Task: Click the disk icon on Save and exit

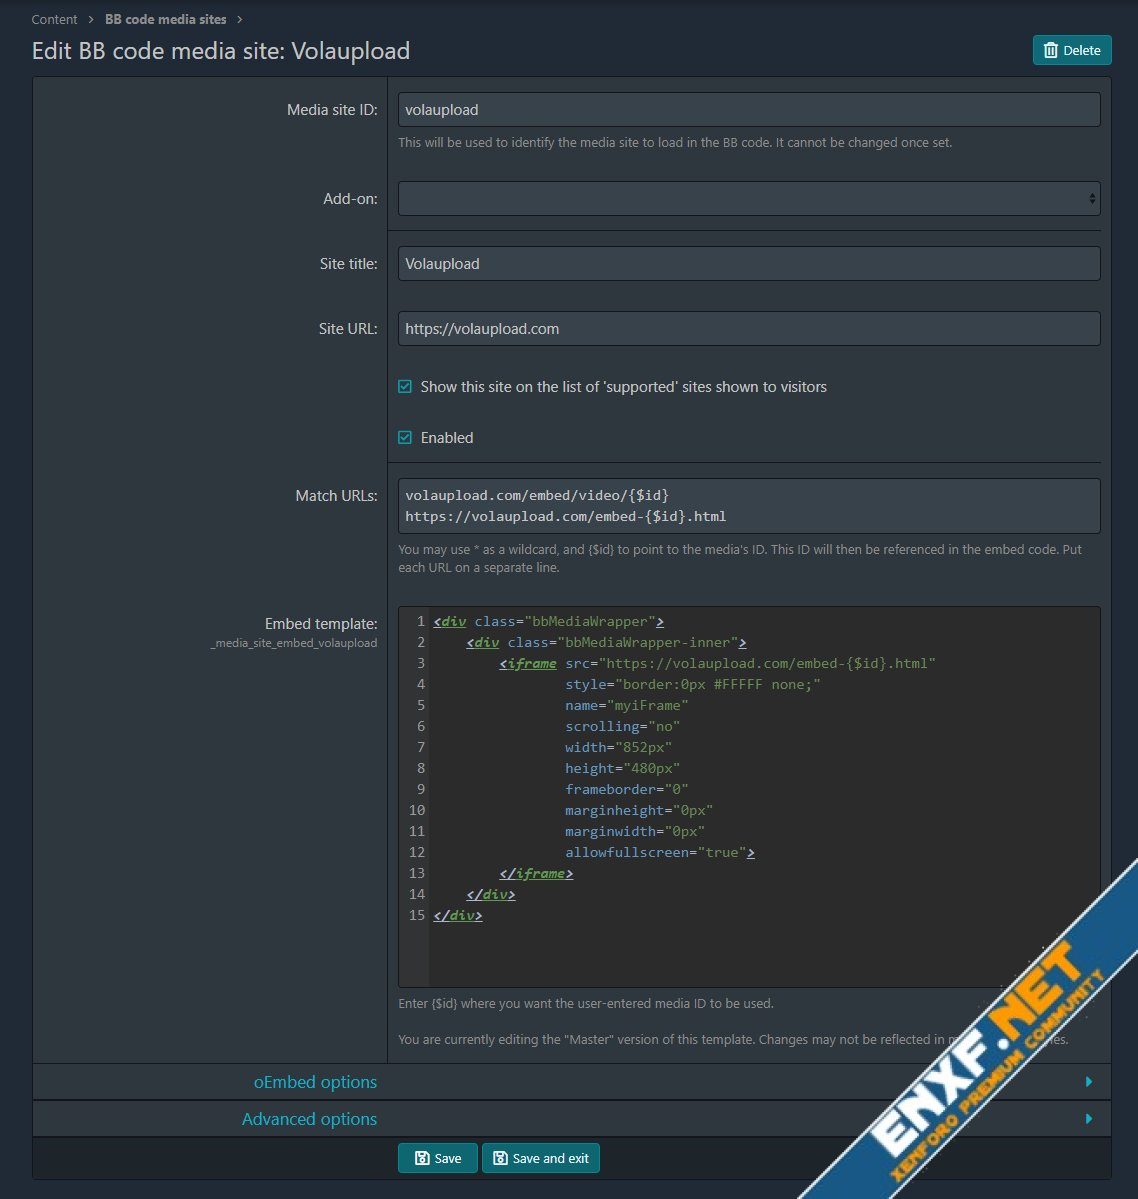Action: [500, 1158]
